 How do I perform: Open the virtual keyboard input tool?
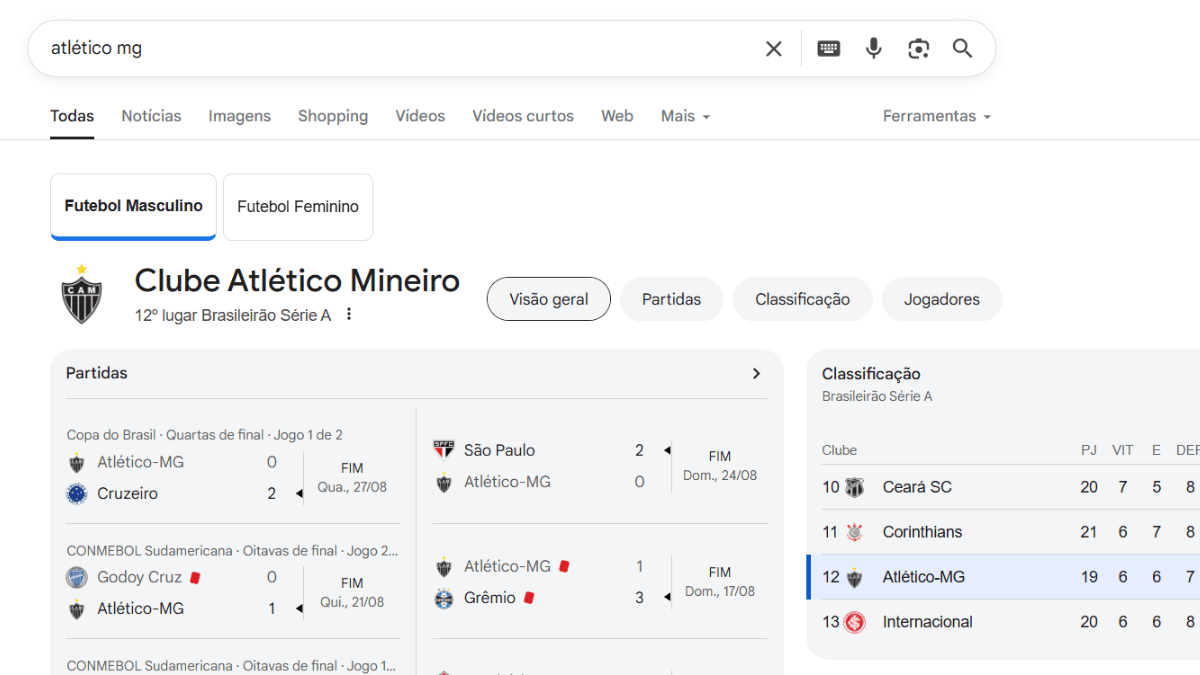pos(828,49)
